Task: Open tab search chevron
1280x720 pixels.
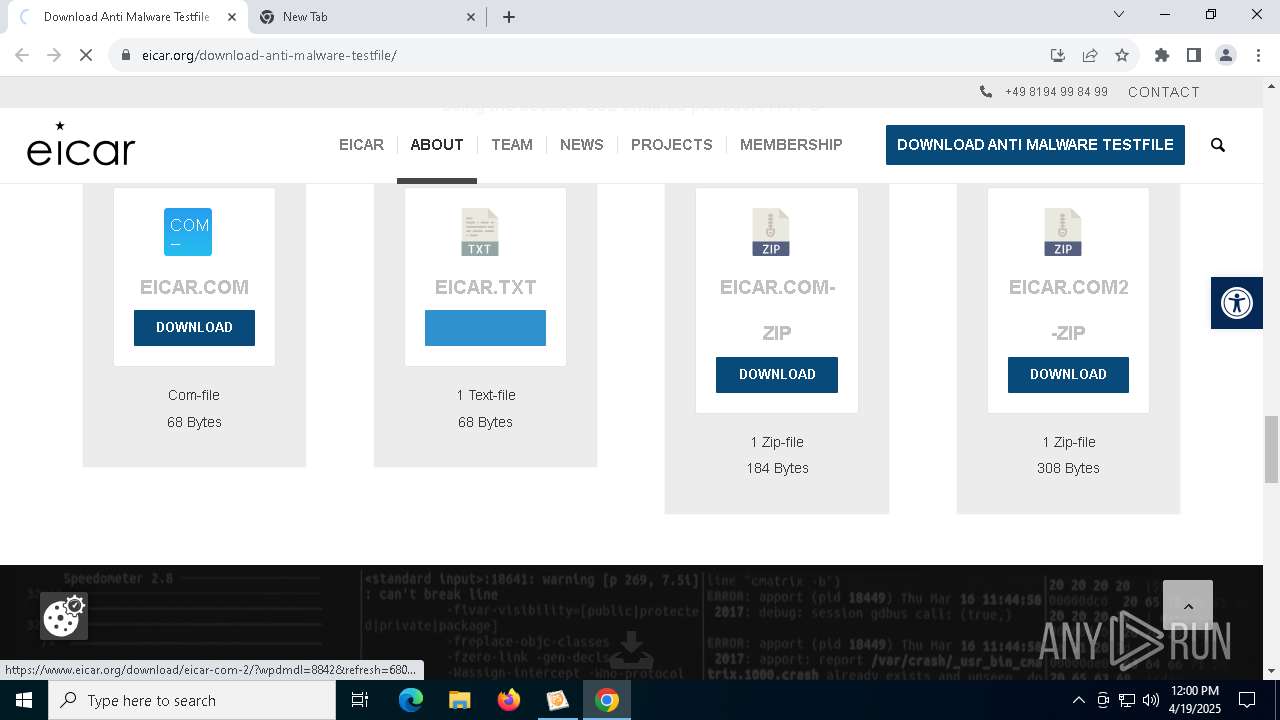Action: click(1119, 14)
